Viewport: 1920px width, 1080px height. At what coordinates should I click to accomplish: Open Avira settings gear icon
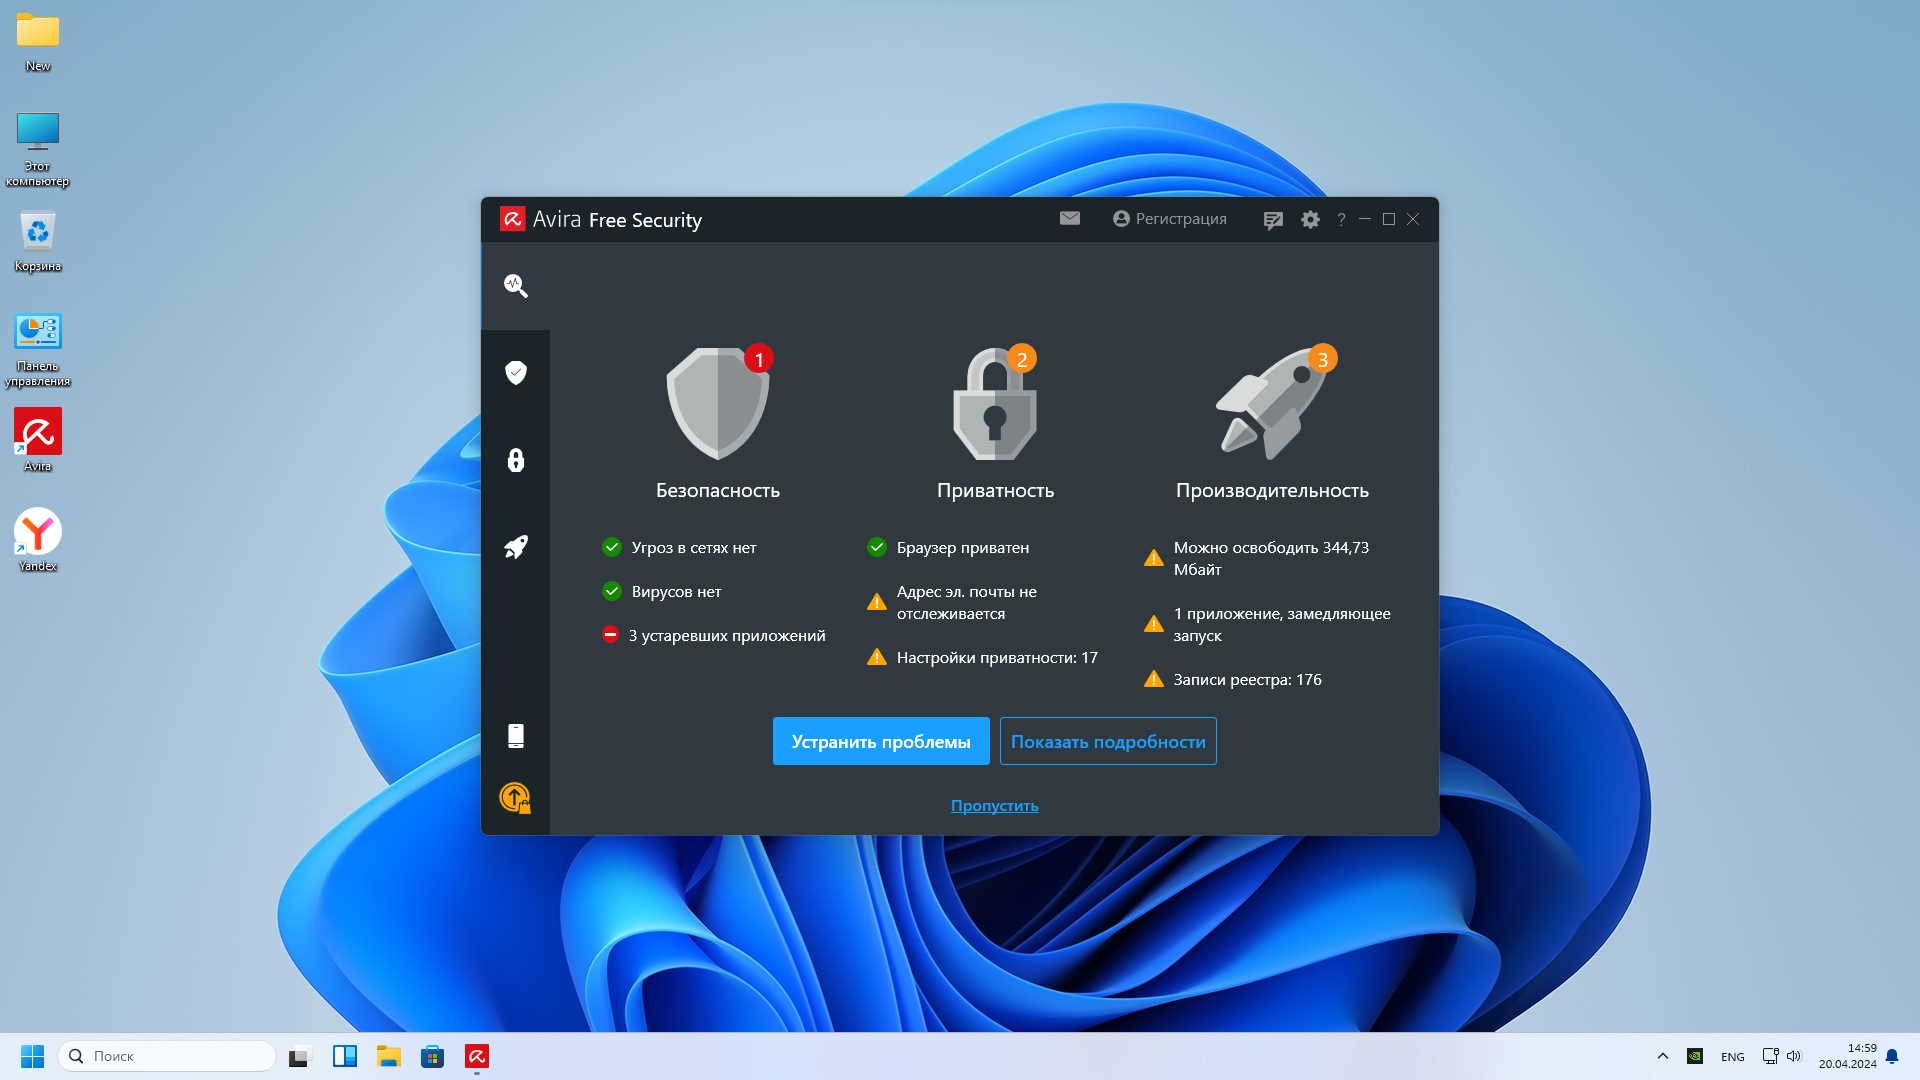pyautogui.click(x=1310, y=220)
